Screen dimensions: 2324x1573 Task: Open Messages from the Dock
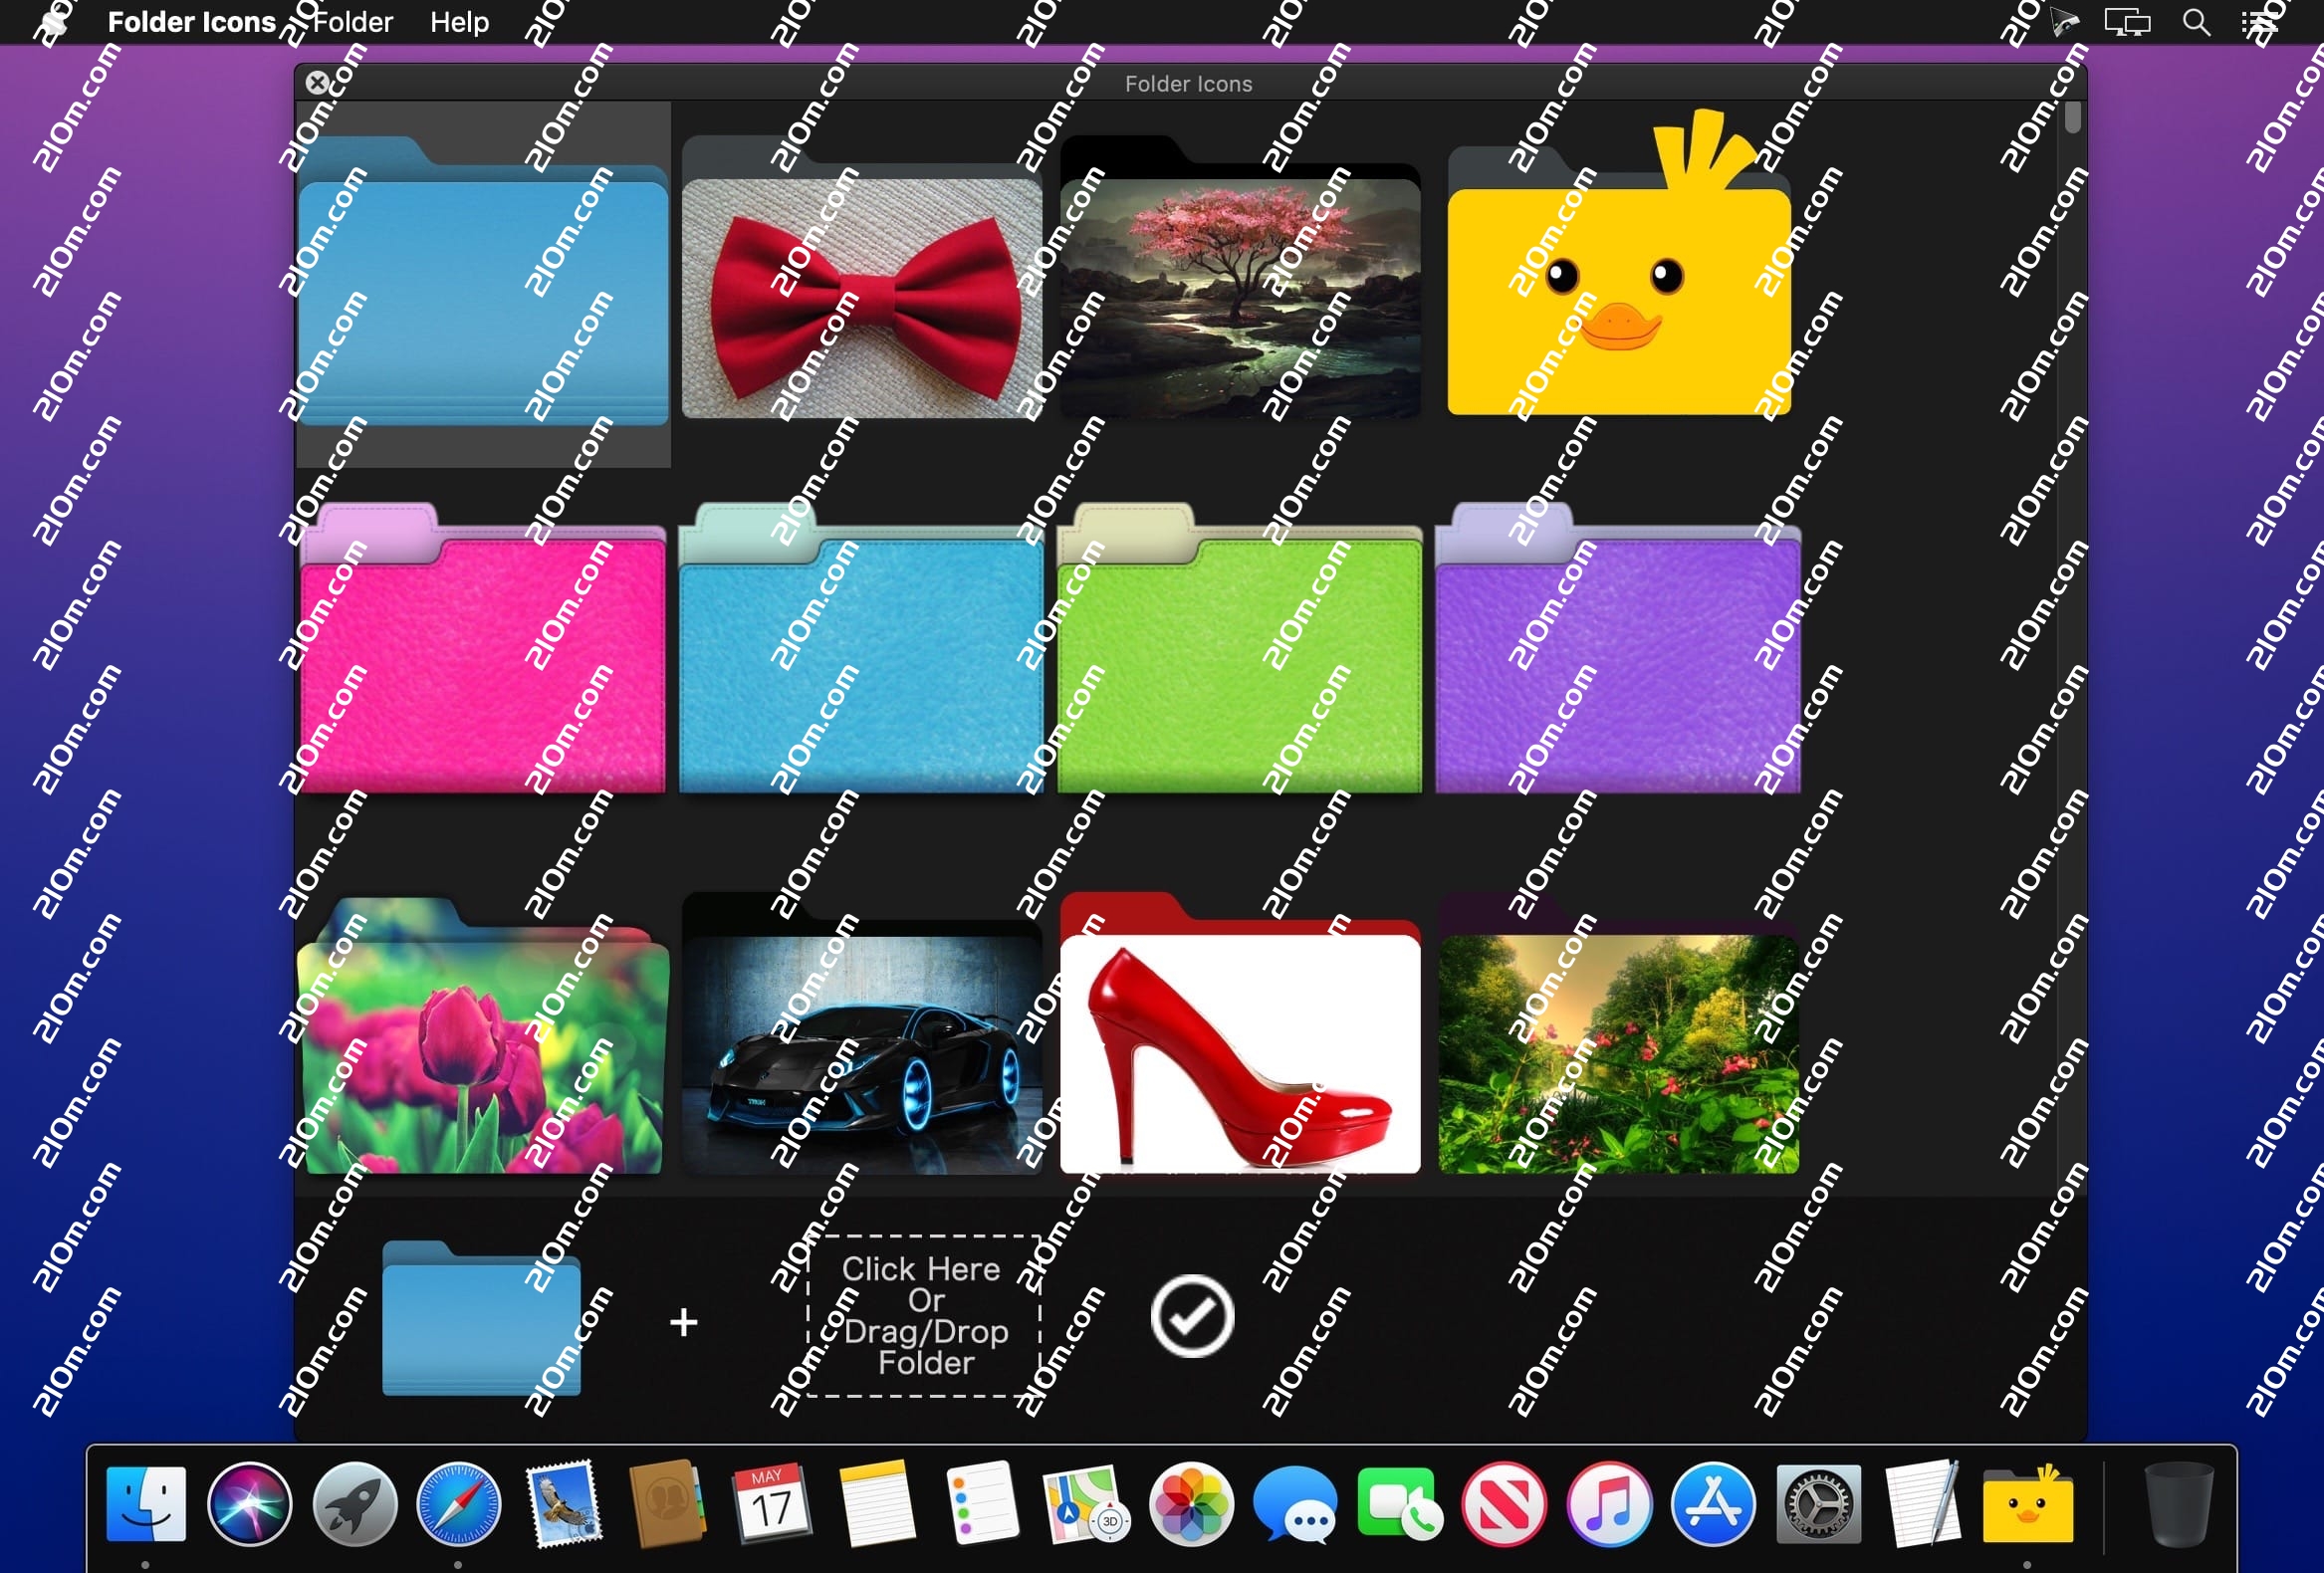point(1294,1504)
